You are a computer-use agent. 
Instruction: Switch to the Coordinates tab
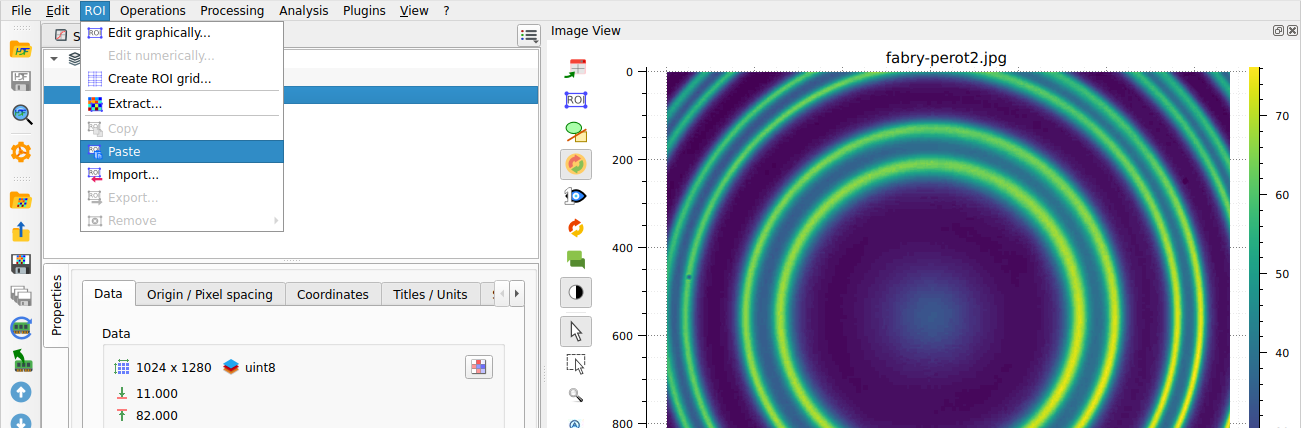[333, 294]
